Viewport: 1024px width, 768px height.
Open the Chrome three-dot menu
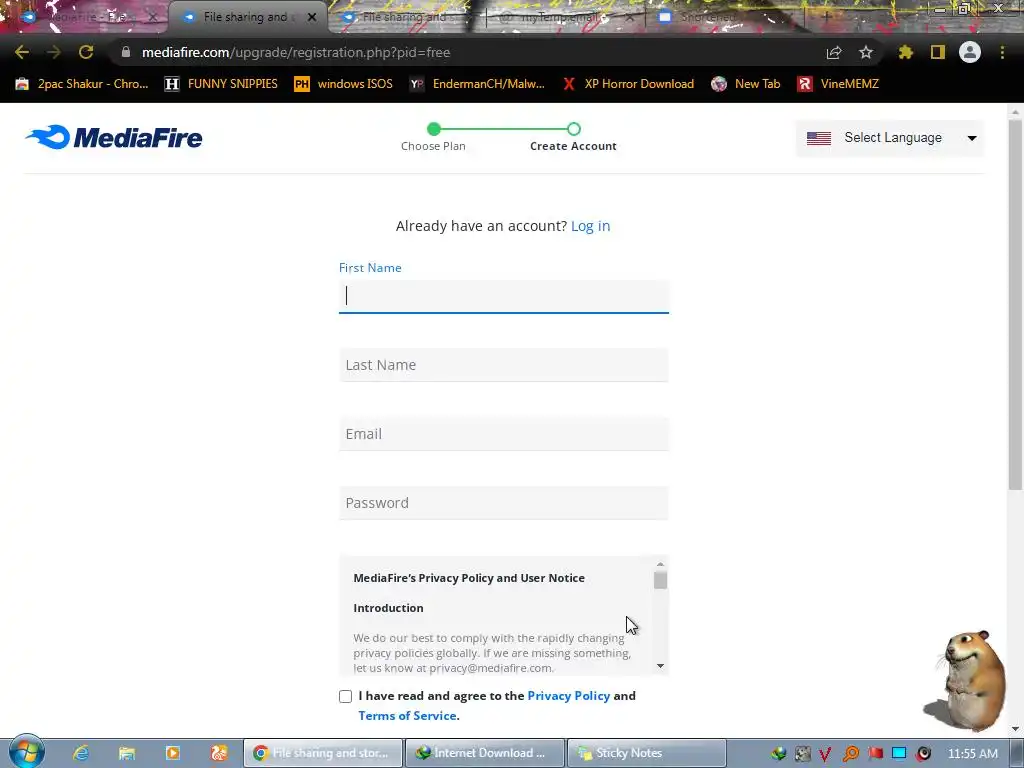click(1002, 52)
